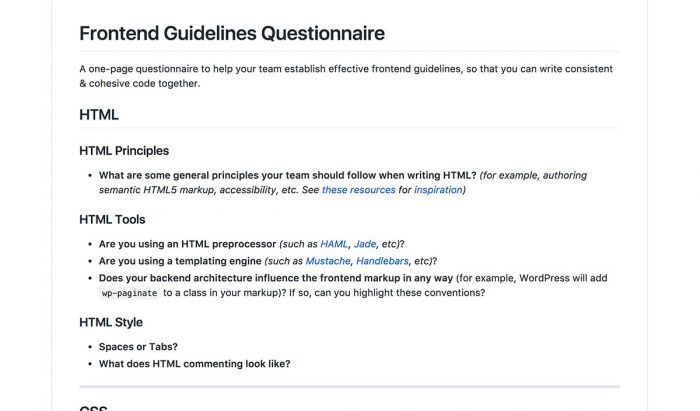Open the "these resources" link
Image resolution: width=700 pixels, height=411 pixels.
pos(358,190)
